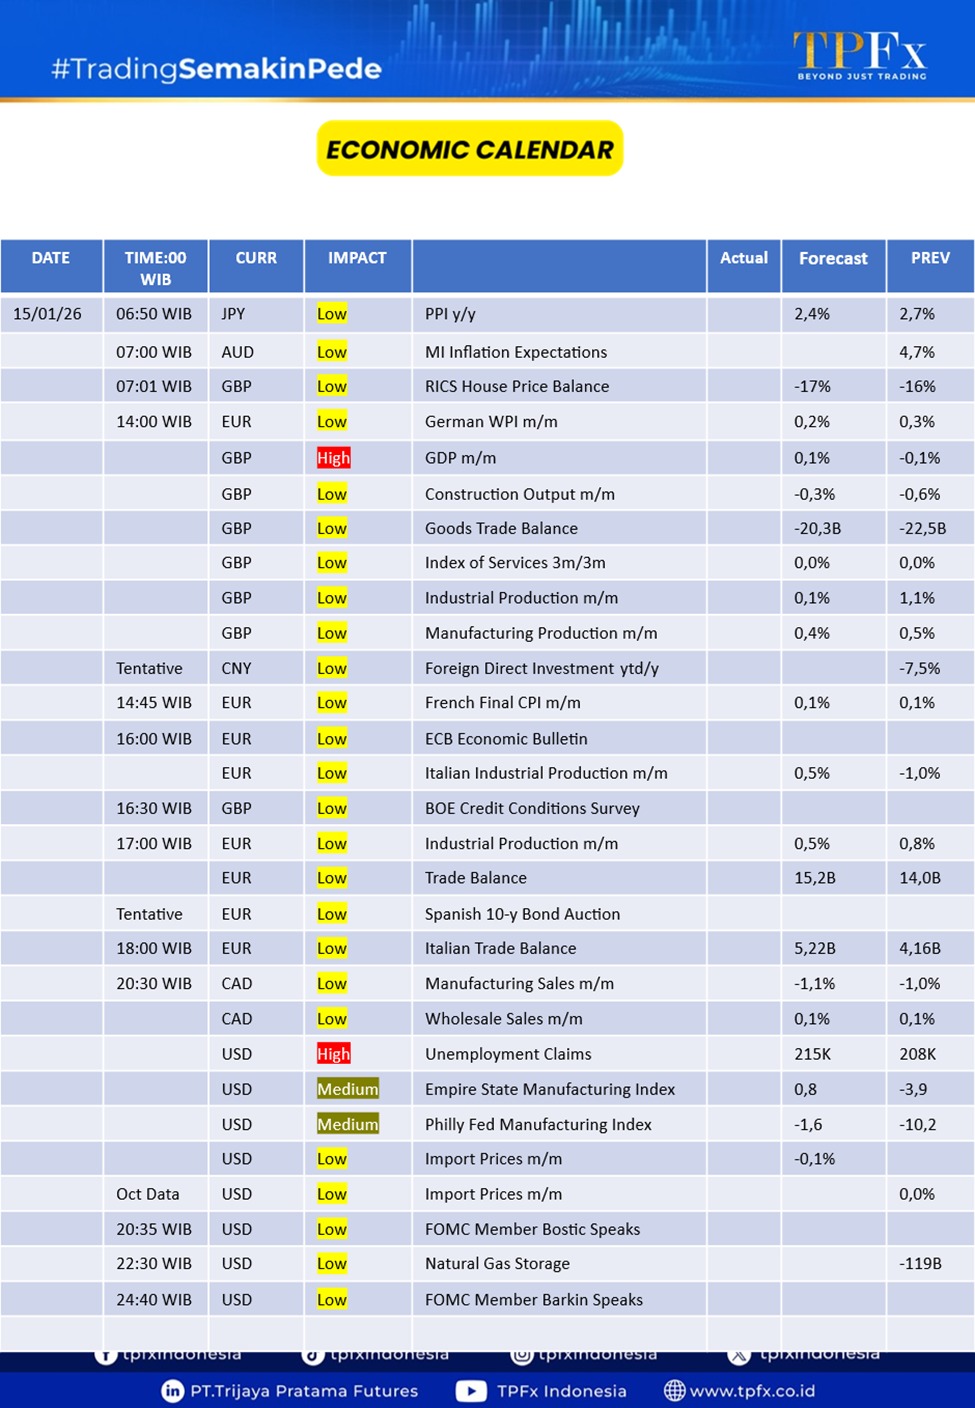975x1408 pixels.
Task: Click the globe icon next to www.tpfx.co.id
Action: (x=675, y=1390)
